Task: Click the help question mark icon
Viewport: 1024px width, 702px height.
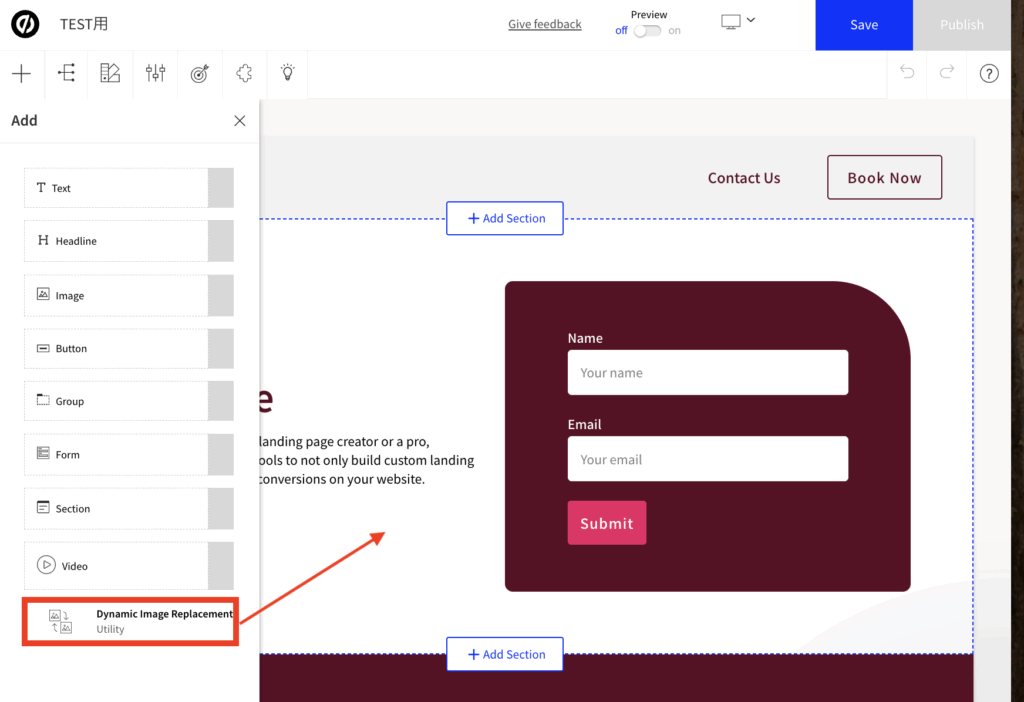Action: (x=988, y=73)
